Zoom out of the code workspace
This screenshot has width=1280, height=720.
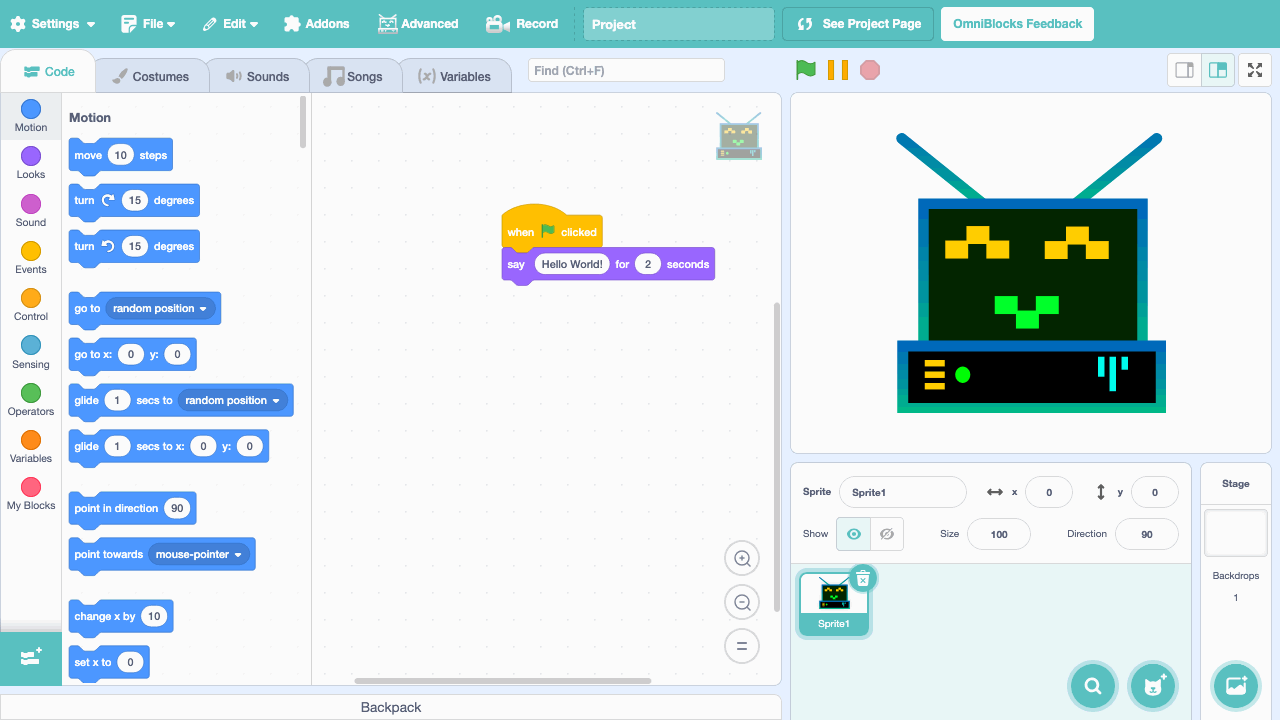click(x=742, y=603)
